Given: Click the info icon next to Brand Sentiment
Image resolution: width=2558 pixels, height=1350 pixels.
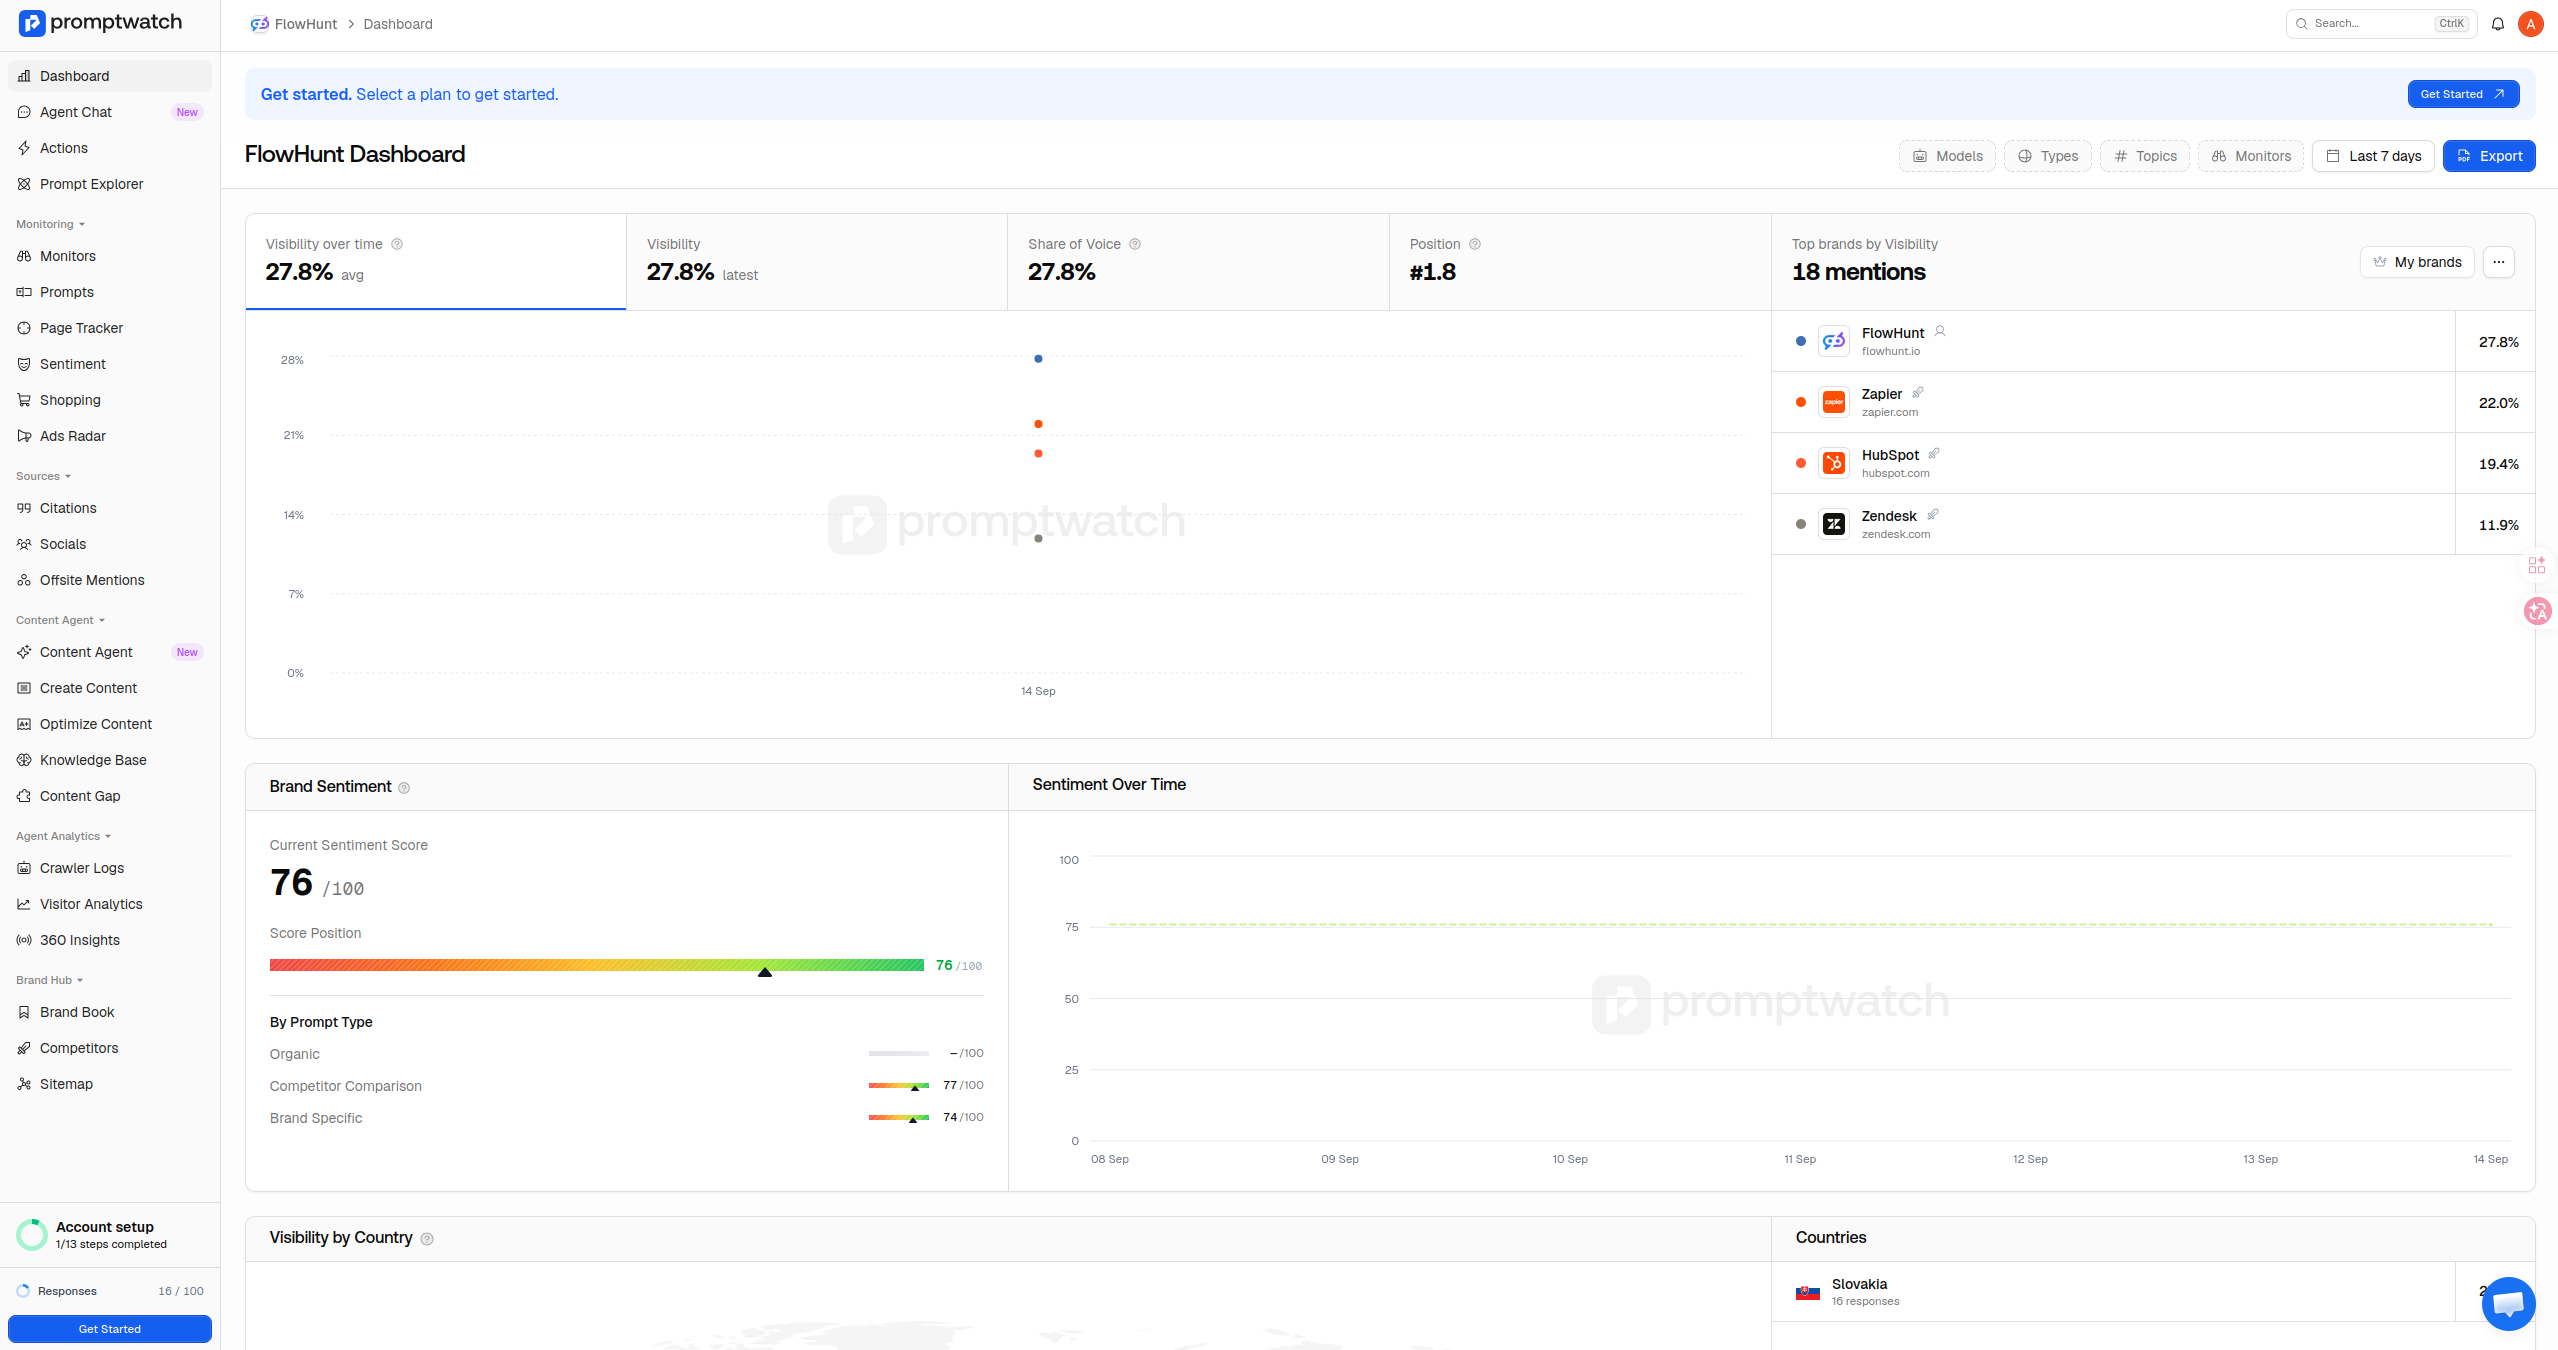Looking at the screenshot, I should pyautogui.click(x=404, y=788).
